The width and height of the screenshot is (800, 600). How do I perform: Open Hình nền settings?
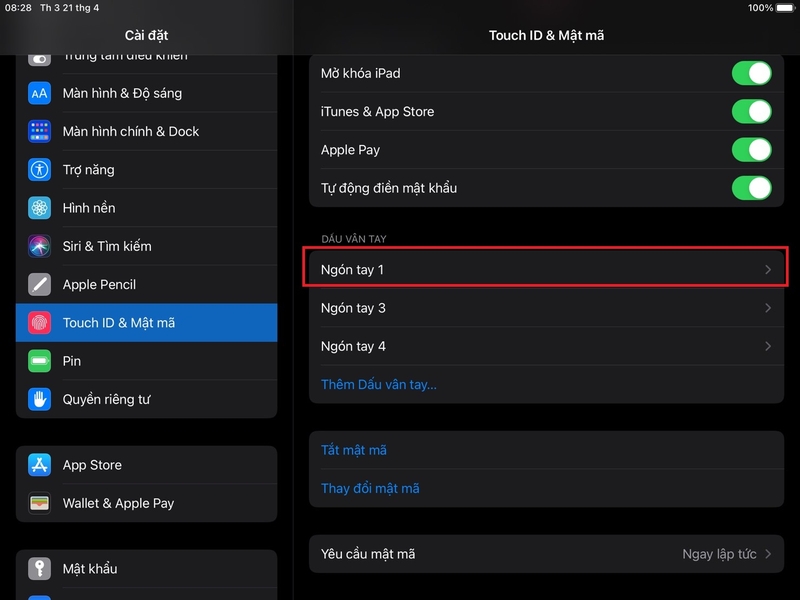click(146, 208)
